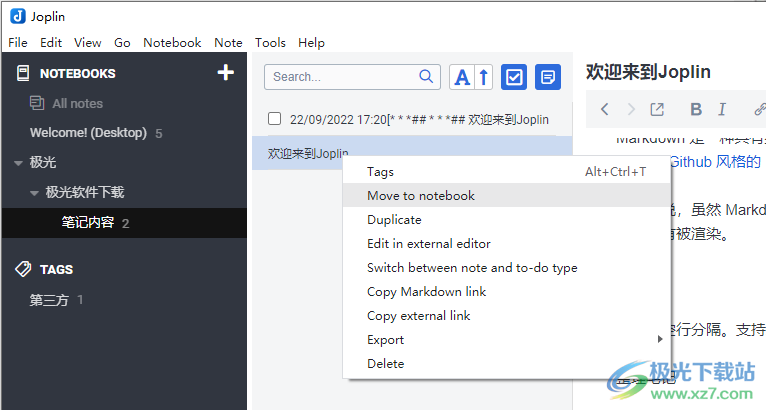The image size is (766, 410).
Task: Open the View menu
Action: [87, 43]
